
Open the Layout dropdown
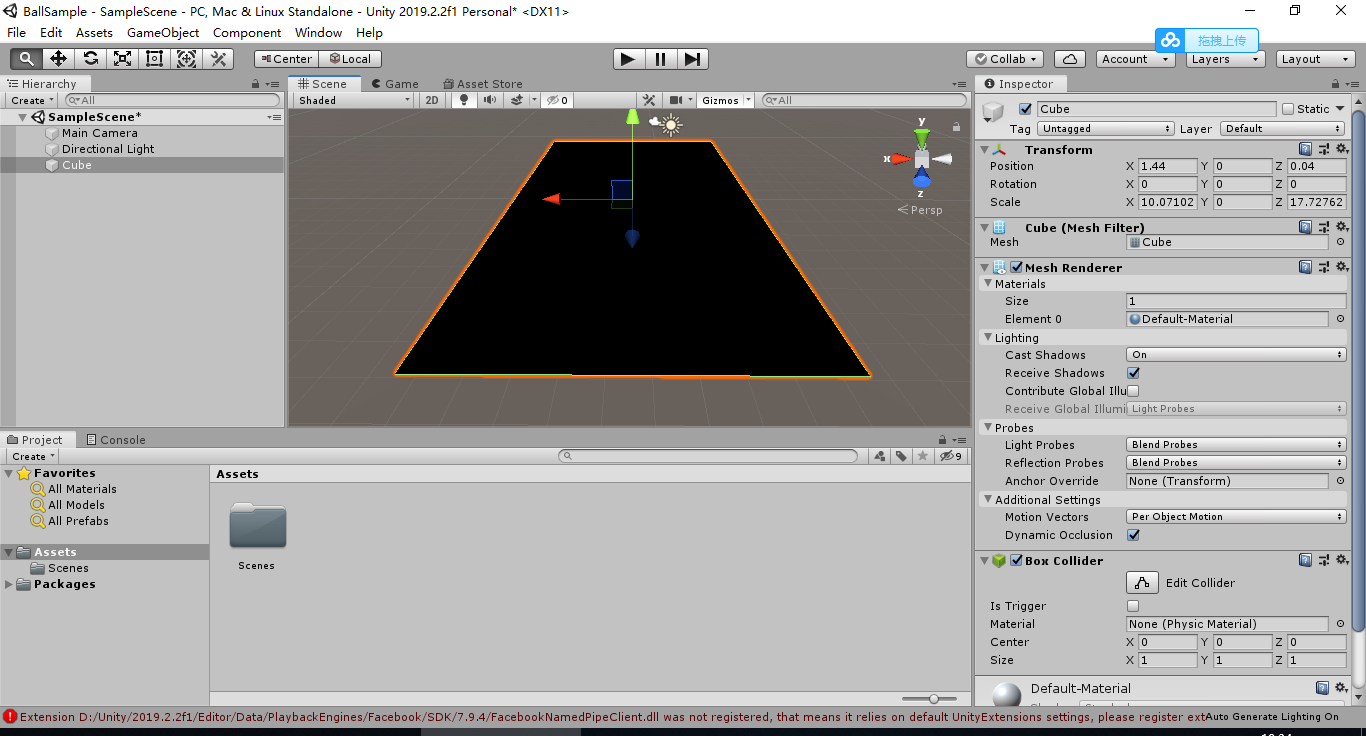pos(1315,59)
